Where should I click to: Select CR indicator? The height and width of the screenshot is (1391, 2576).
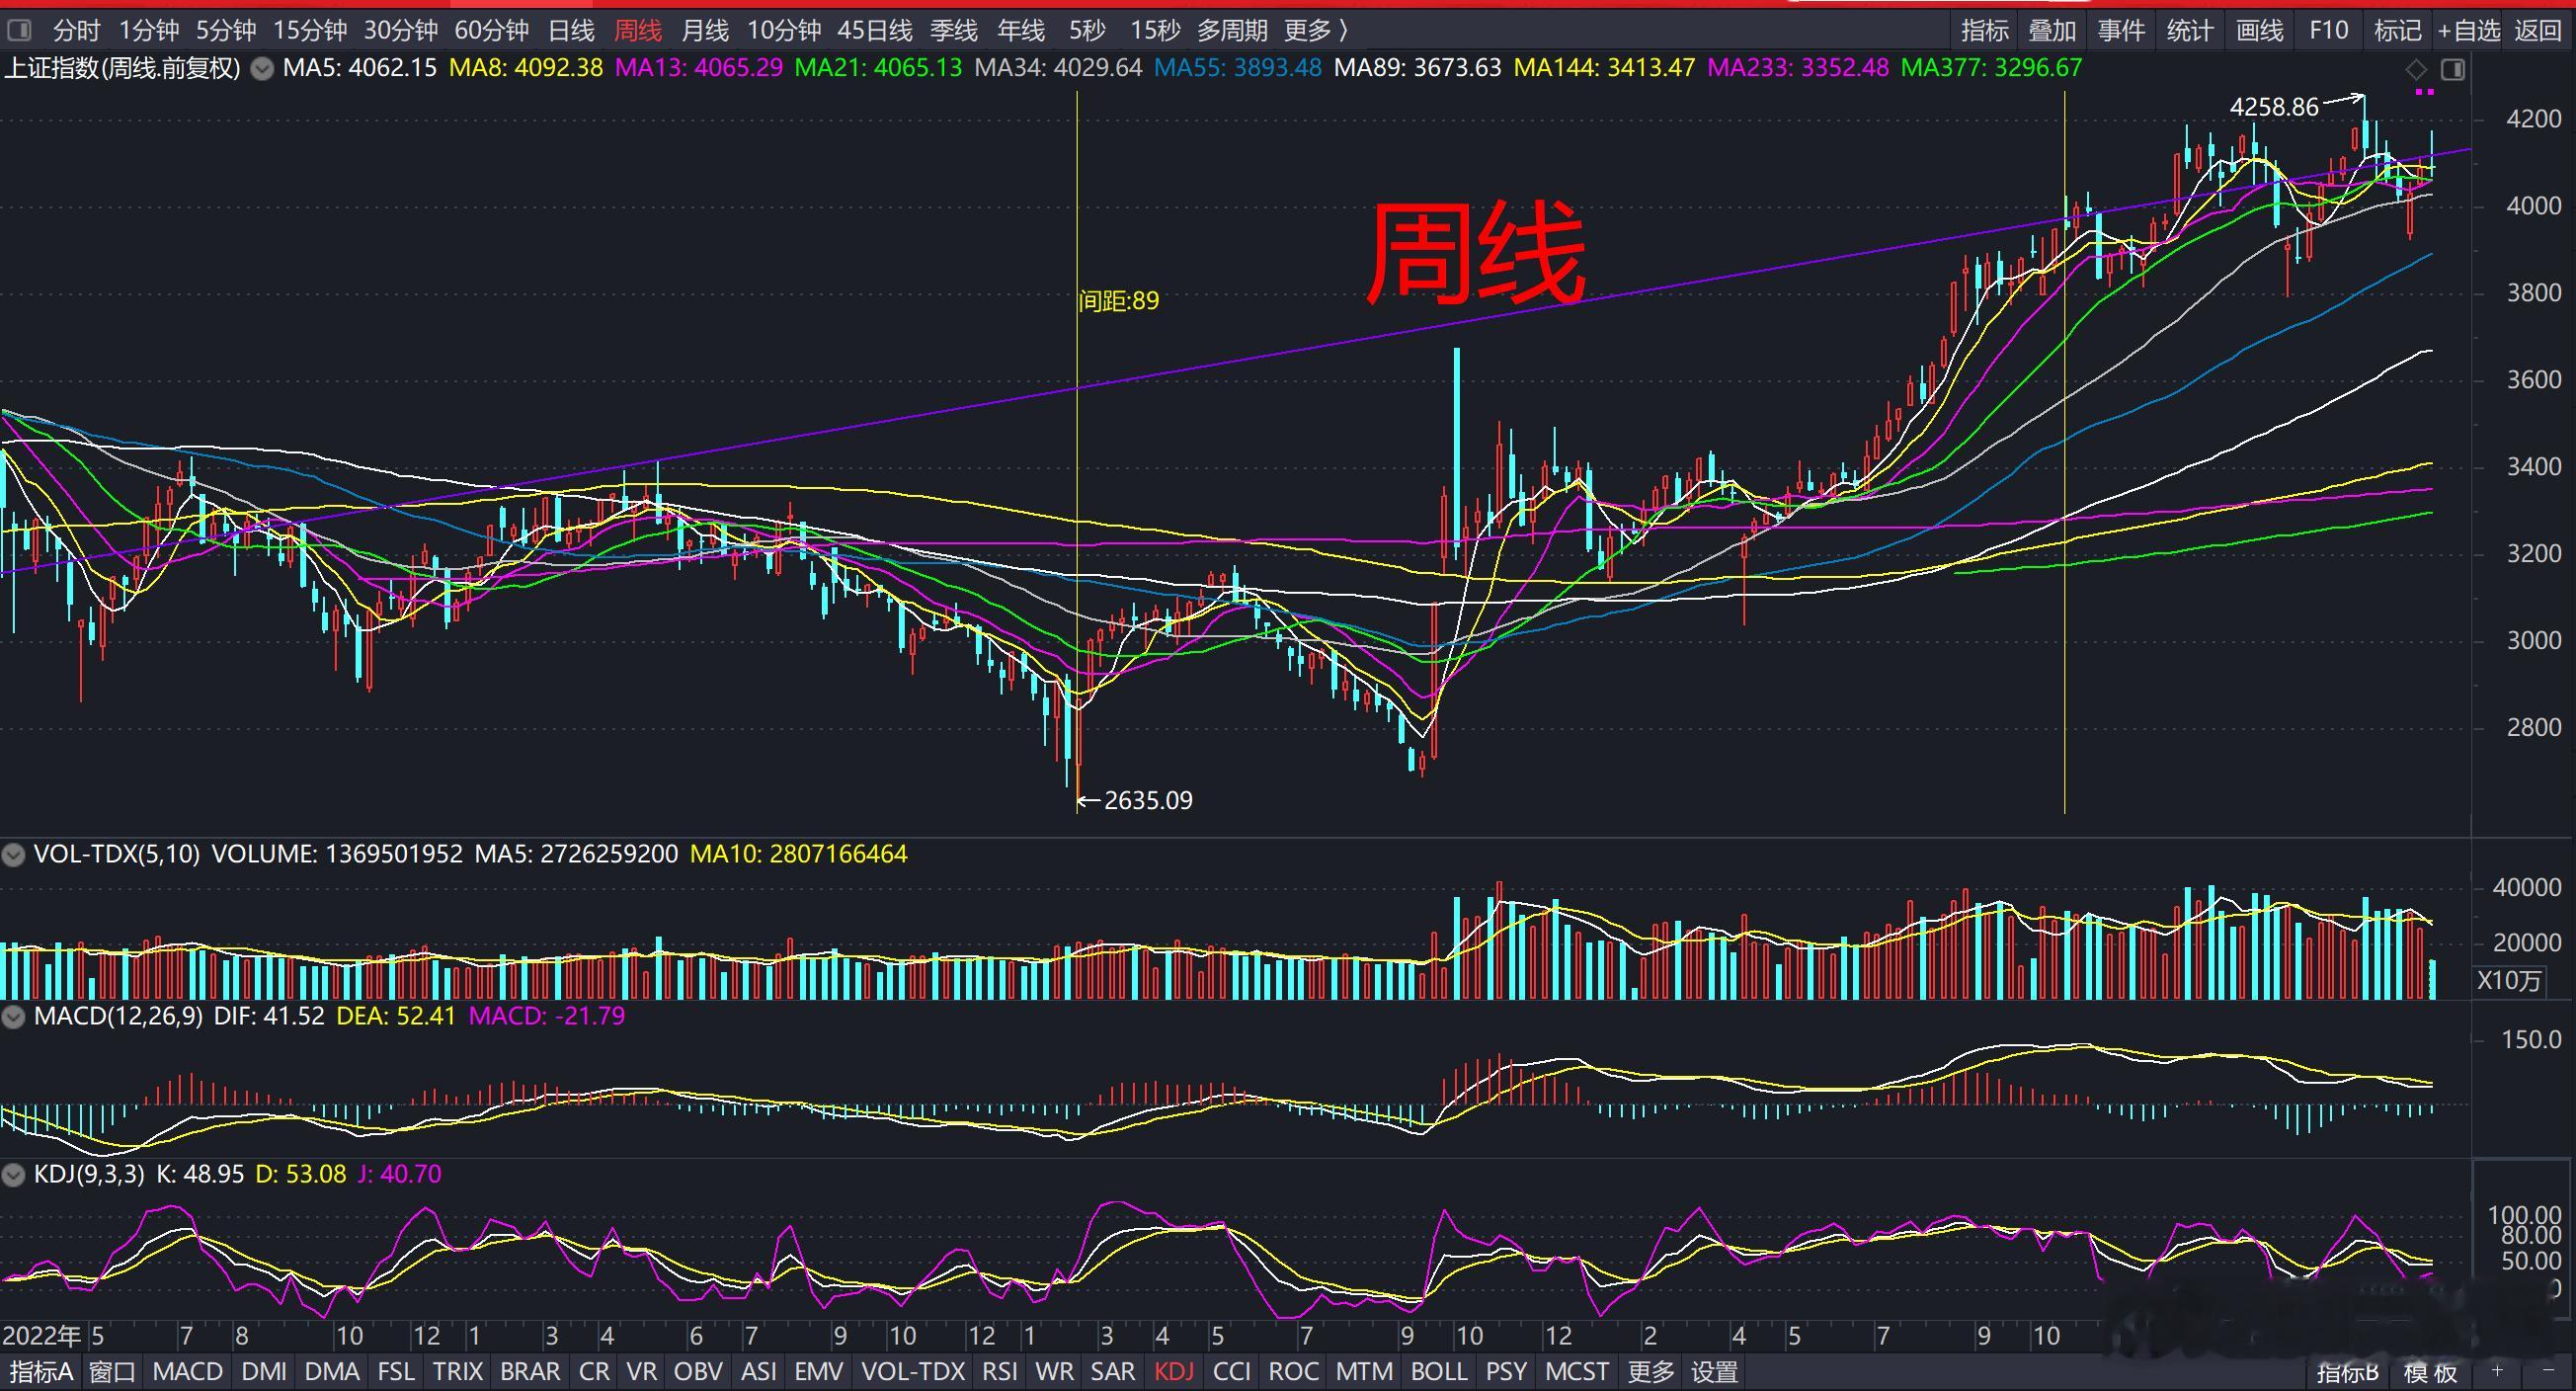click(x=594, y=1372)
